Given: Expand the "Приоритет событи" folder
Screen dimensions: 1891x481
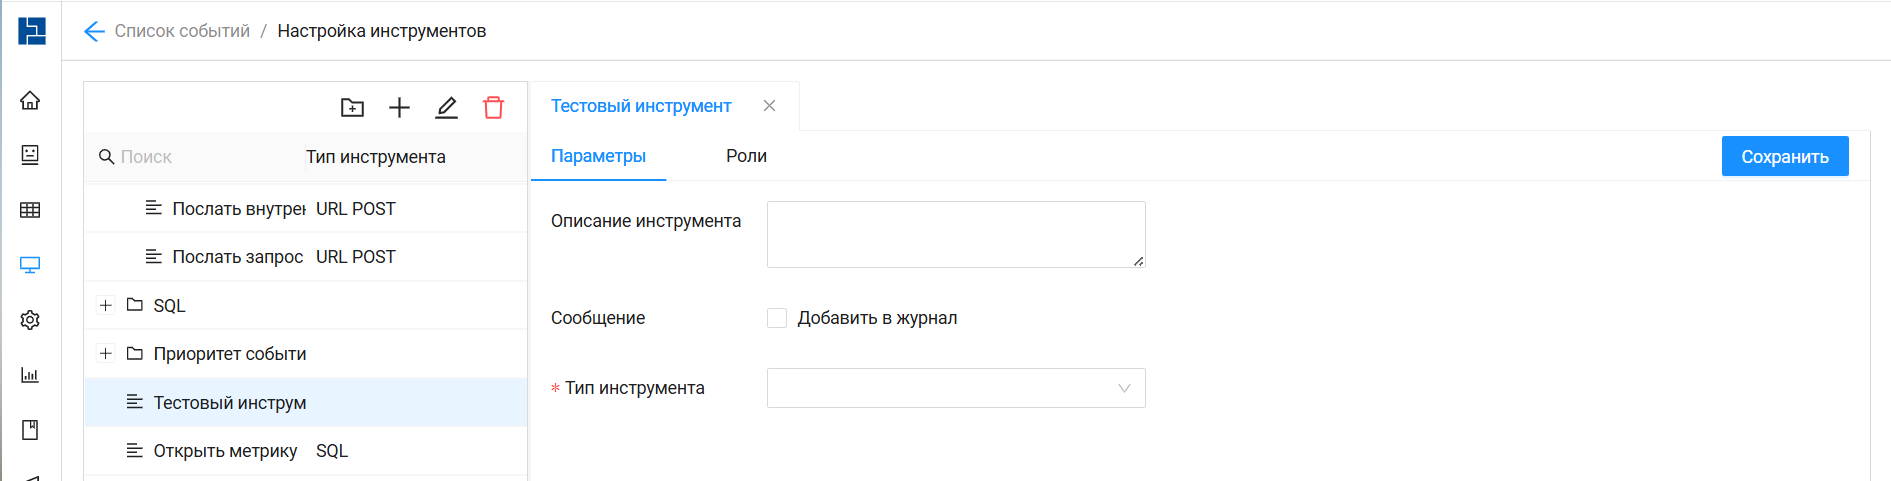Looking at the screenshot, I should click(106, 353).
